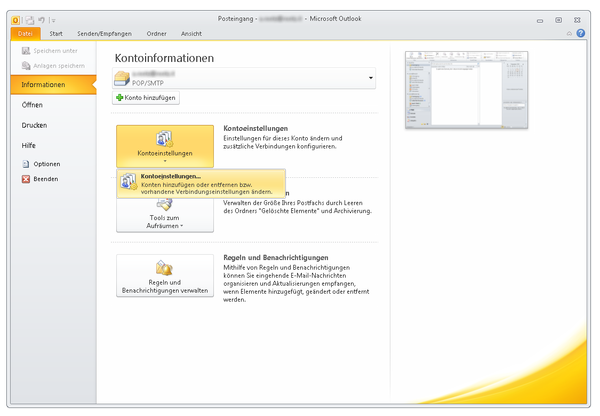Open Outlook help via the question mark icon

pos(581,33)
